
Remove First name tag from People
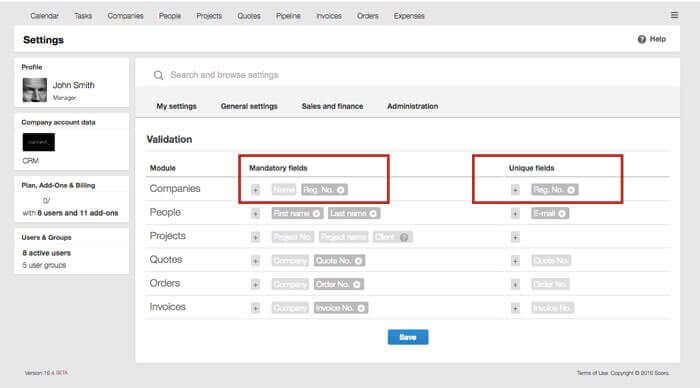(317, 213)
